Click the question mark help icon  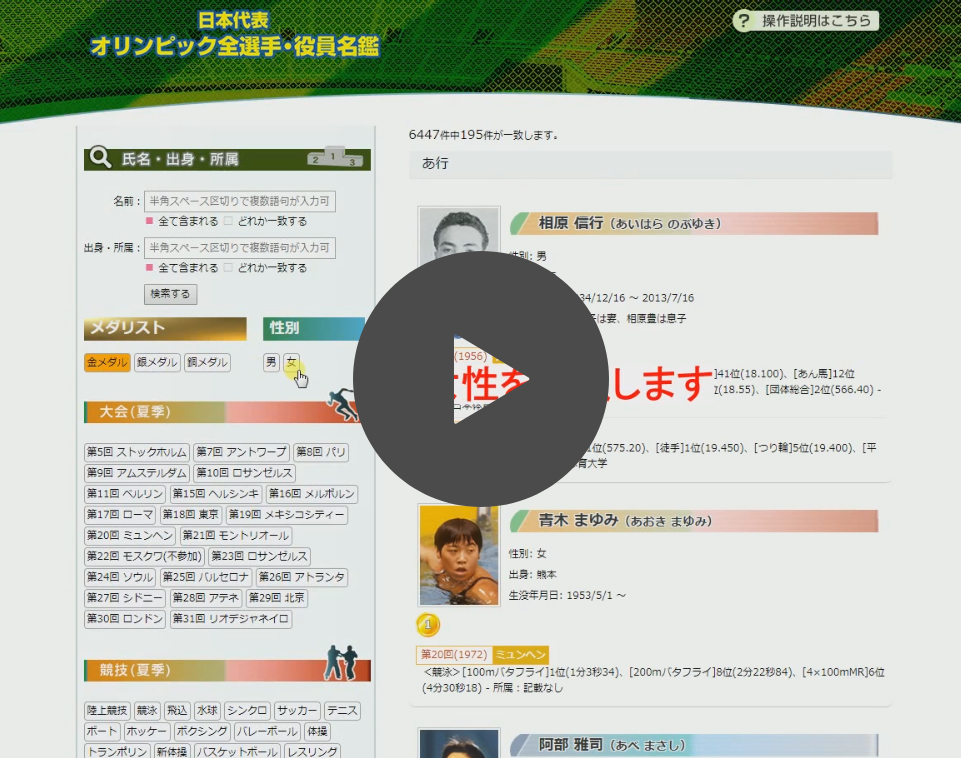point(743,21)
